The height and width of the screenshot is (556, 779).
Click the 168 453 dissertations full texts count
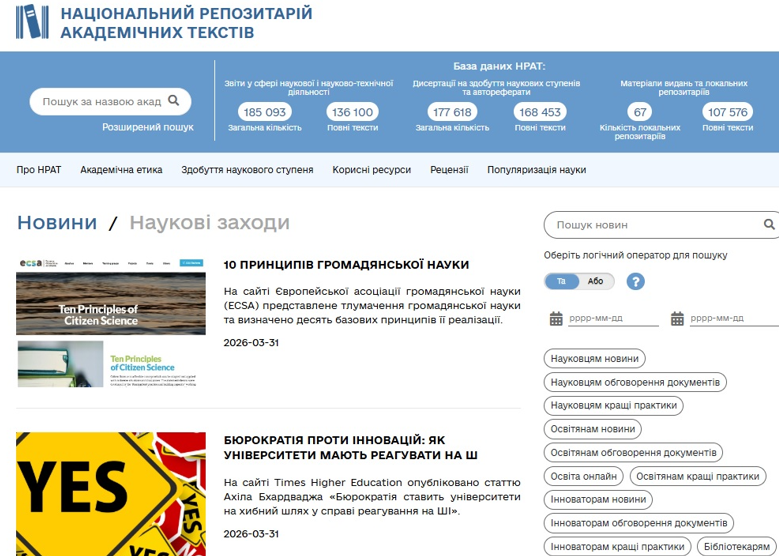(x=540, y=112)
